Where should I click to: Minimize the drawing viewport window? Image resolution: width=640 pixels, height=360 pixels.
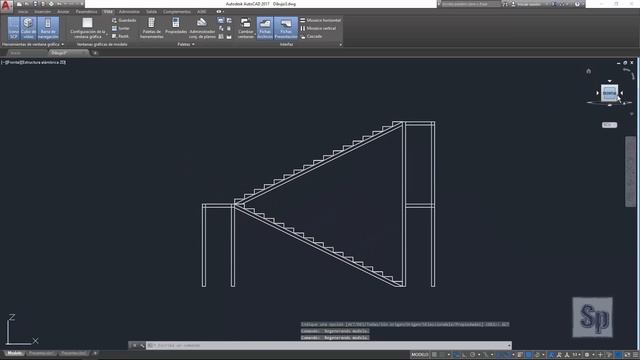pos(619,63)
